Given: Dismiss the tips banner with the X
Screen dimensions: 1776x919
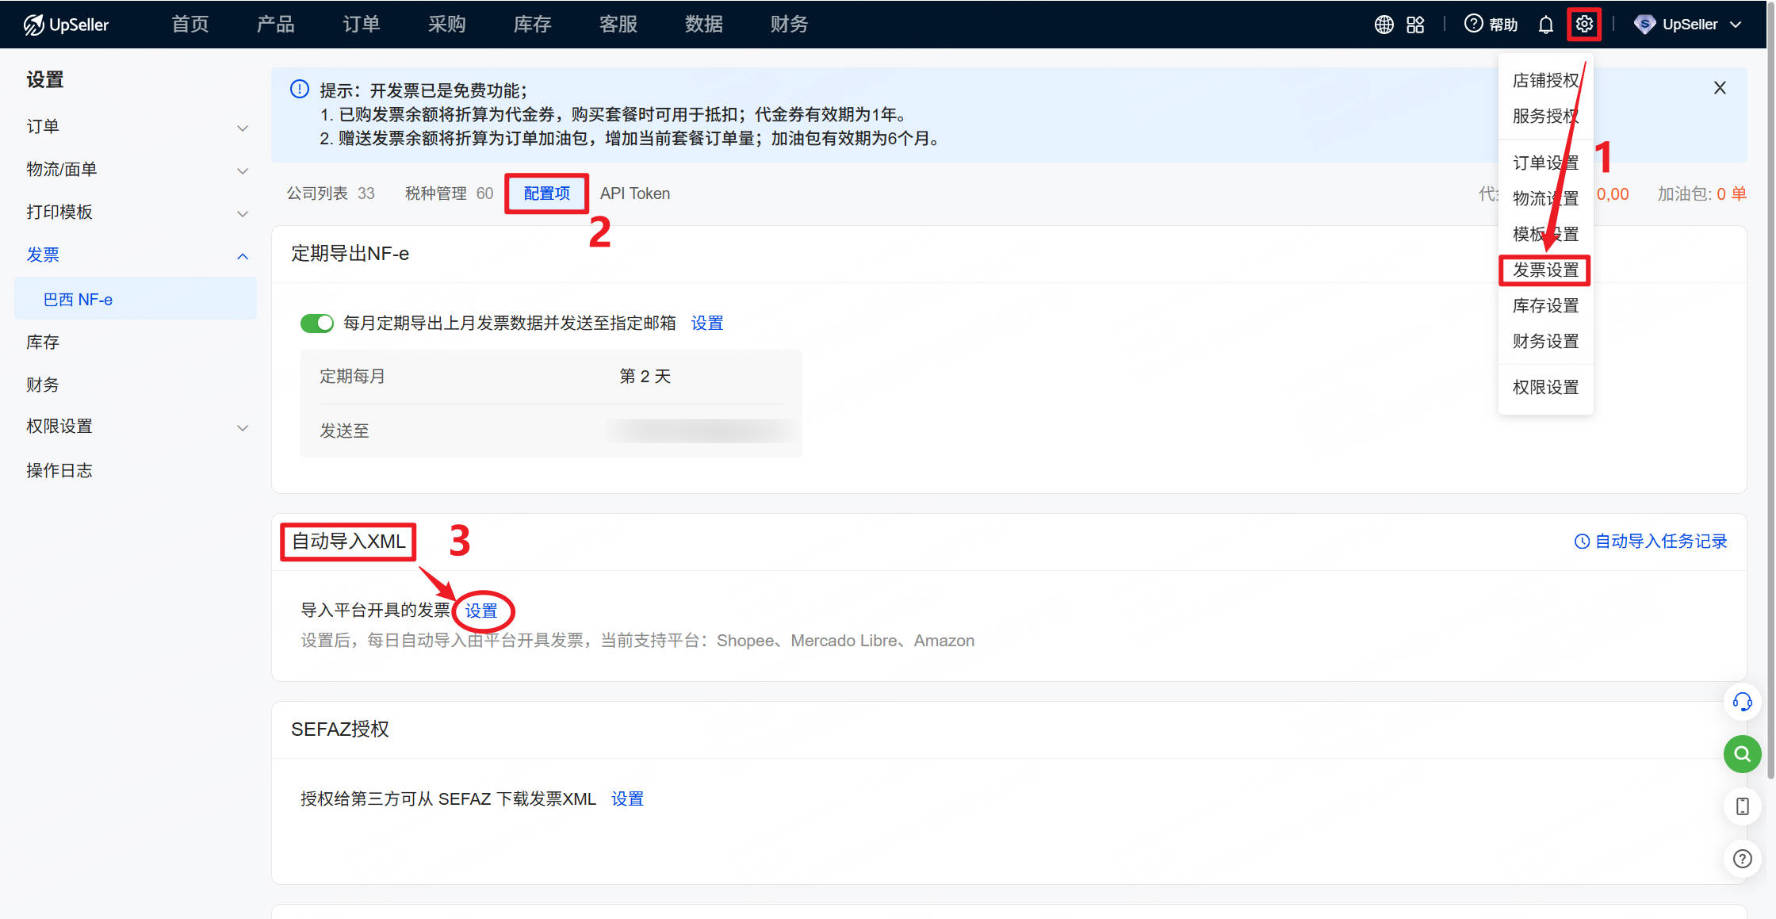Looking at the screenshot, I should pos(1719,87).
